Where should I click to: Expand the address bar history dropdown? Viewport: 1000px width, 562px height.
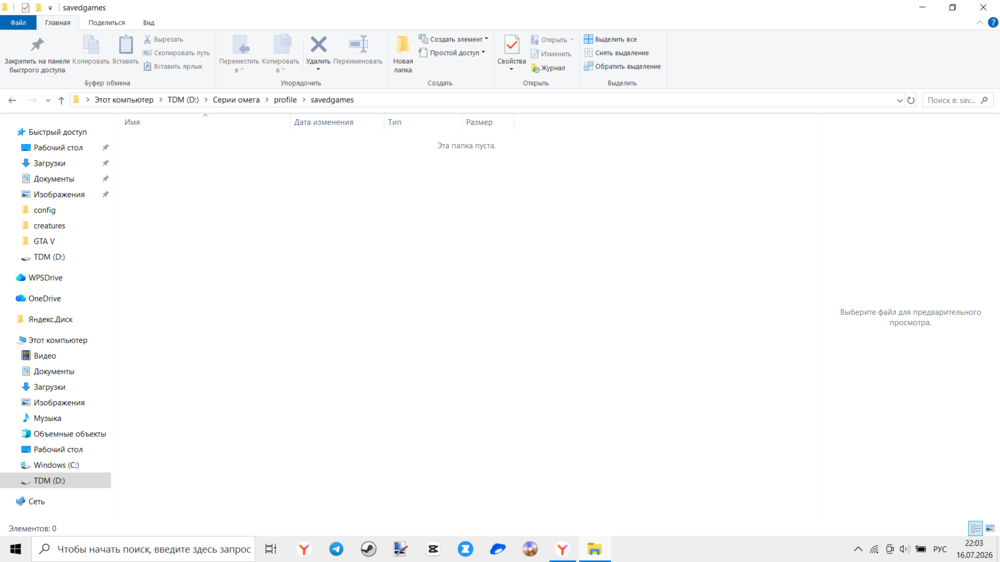(899, 100)
